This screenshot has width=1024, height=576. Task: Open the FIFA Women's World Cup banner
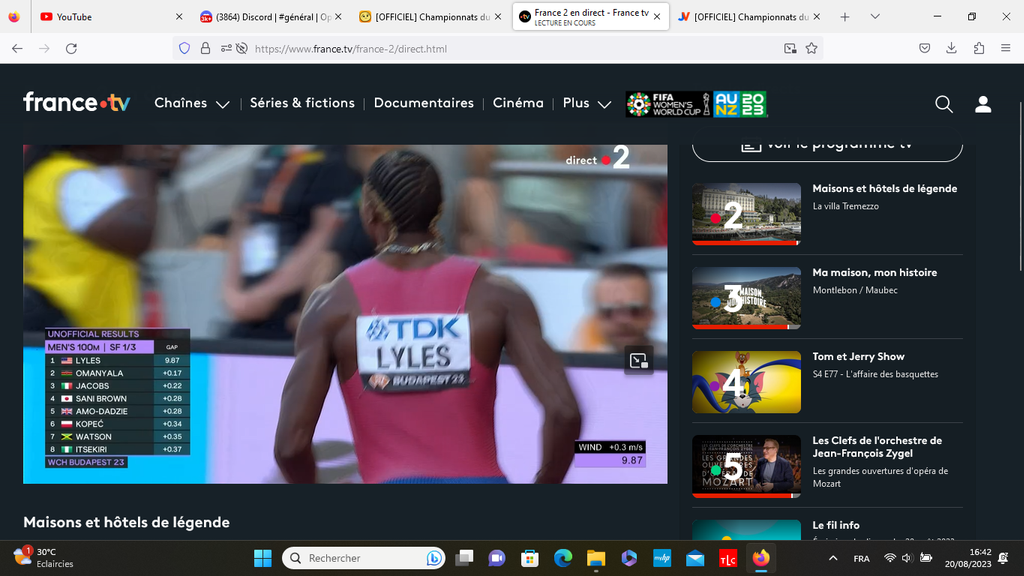point(696,104)
